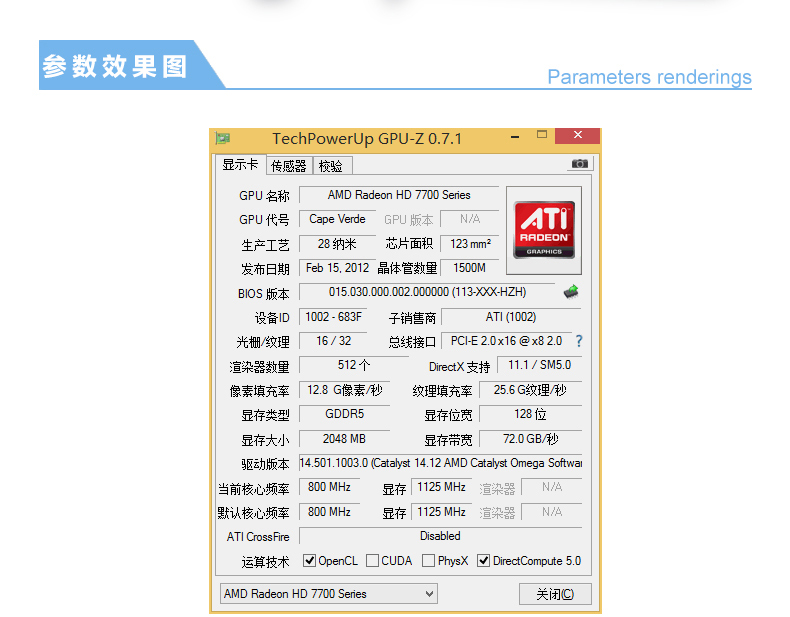Open the AMD Radeon HD 7700 Series dropdown
The image size is (790, 617).
click(x=328, y=594)
